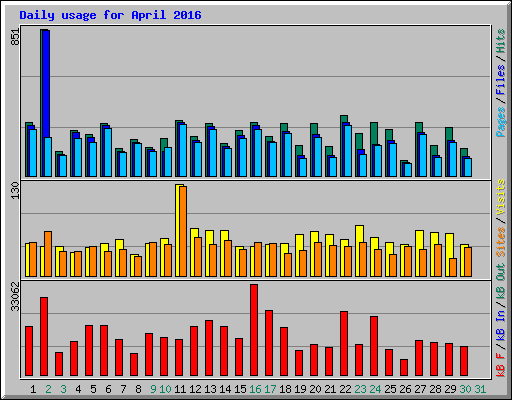512x400 pixels.
Task: Click day label 18
Action: click(285, 389)
